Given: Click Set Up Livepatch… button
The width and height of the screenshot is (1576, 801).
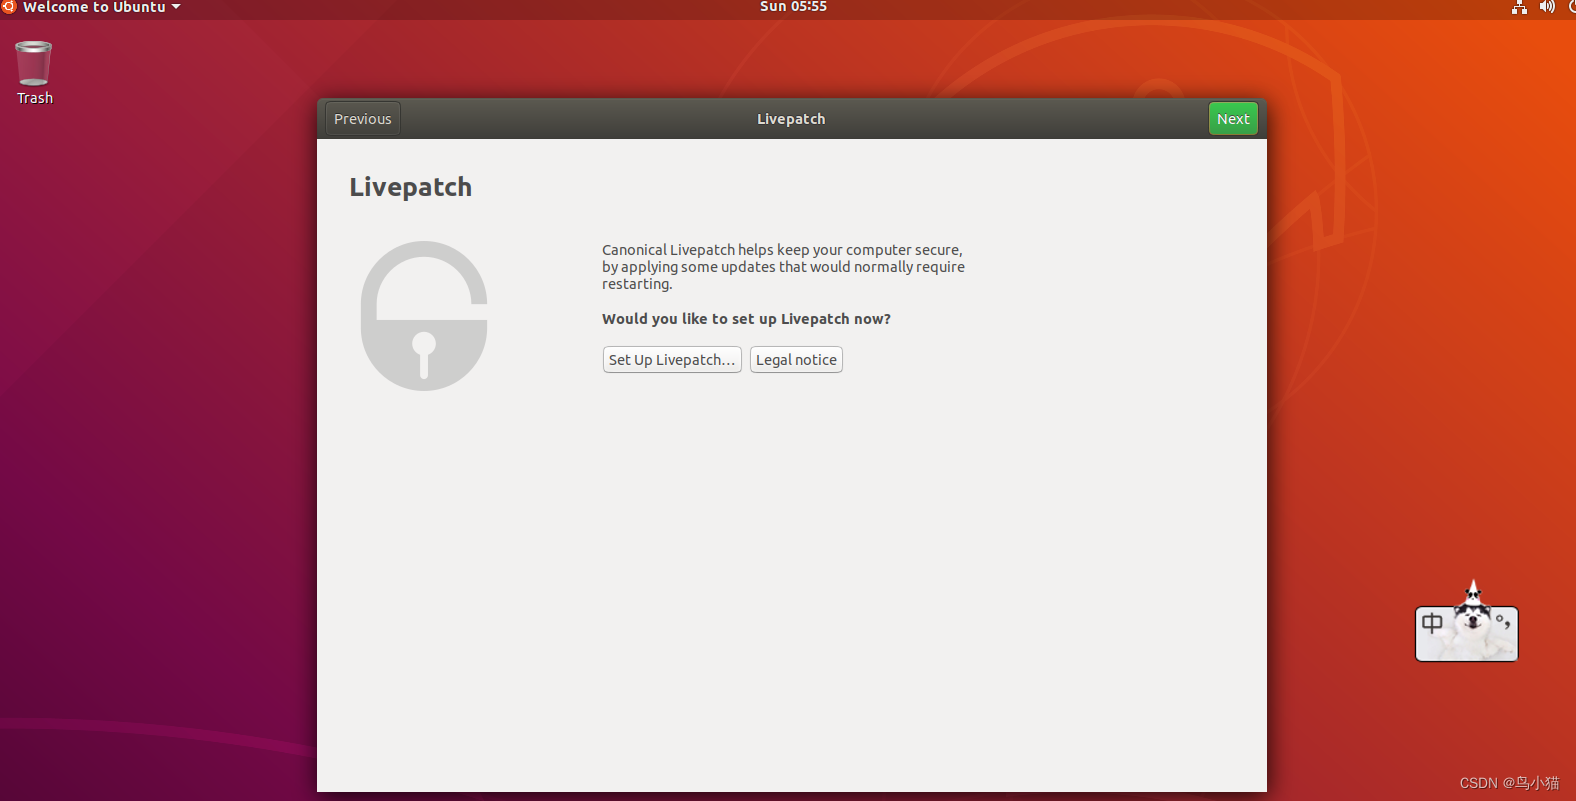Looking at the screenshot, I should [672, 360].
